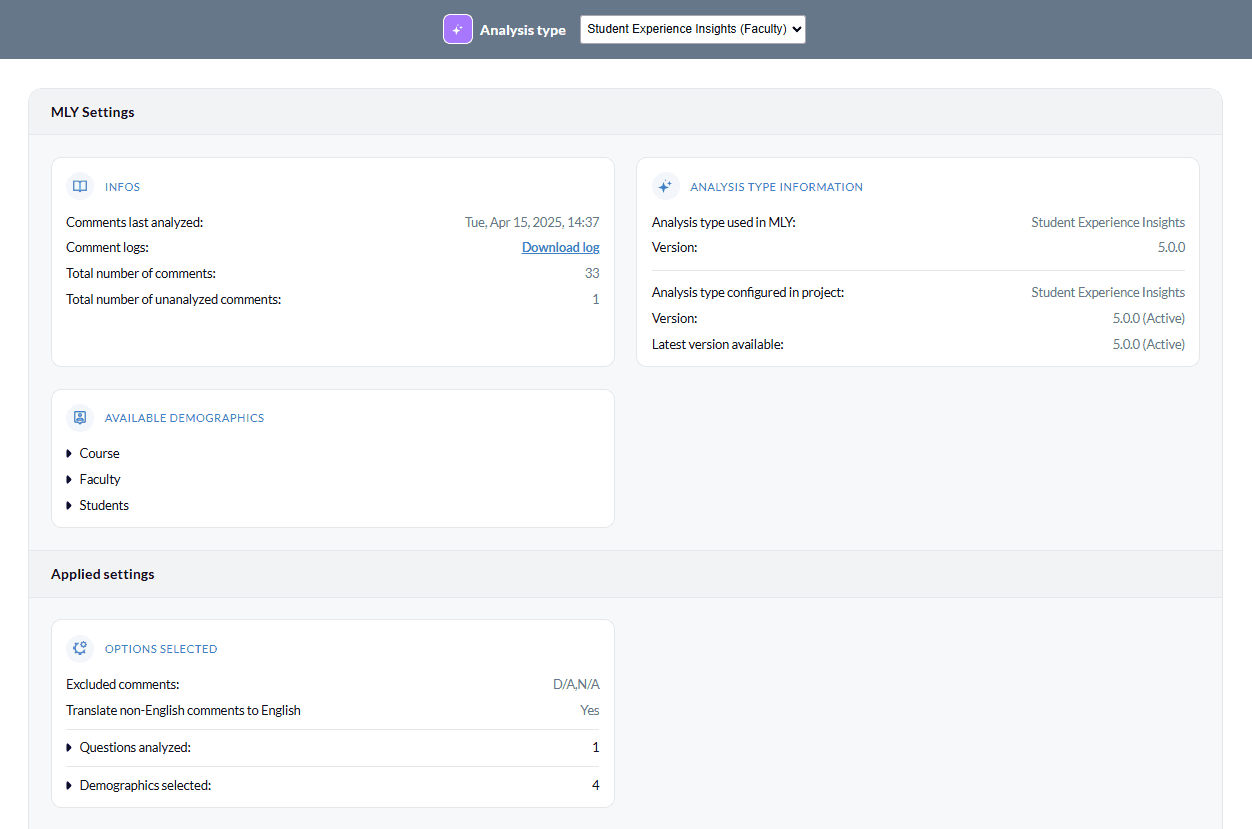
Task: Click the Comments last analyzed label
Action: (x=134, y=222)
